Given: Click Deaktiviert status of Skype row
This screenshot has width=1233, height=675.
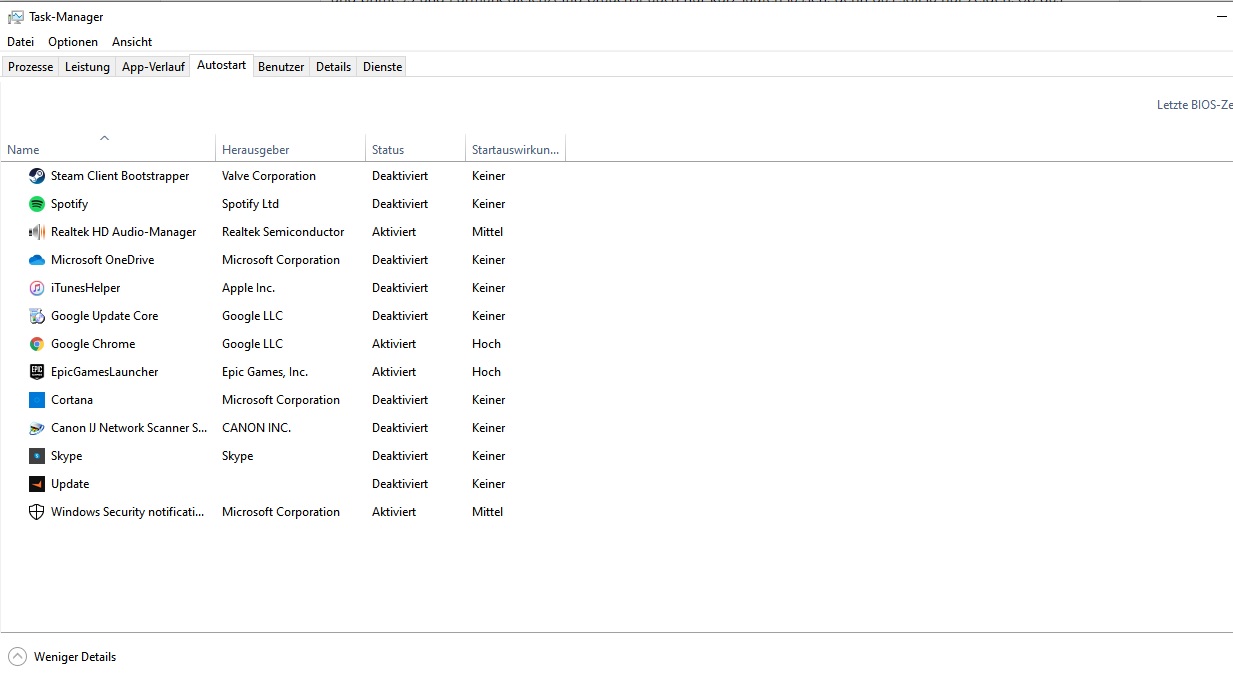Looking at the screenshot, I should (400, 456).
